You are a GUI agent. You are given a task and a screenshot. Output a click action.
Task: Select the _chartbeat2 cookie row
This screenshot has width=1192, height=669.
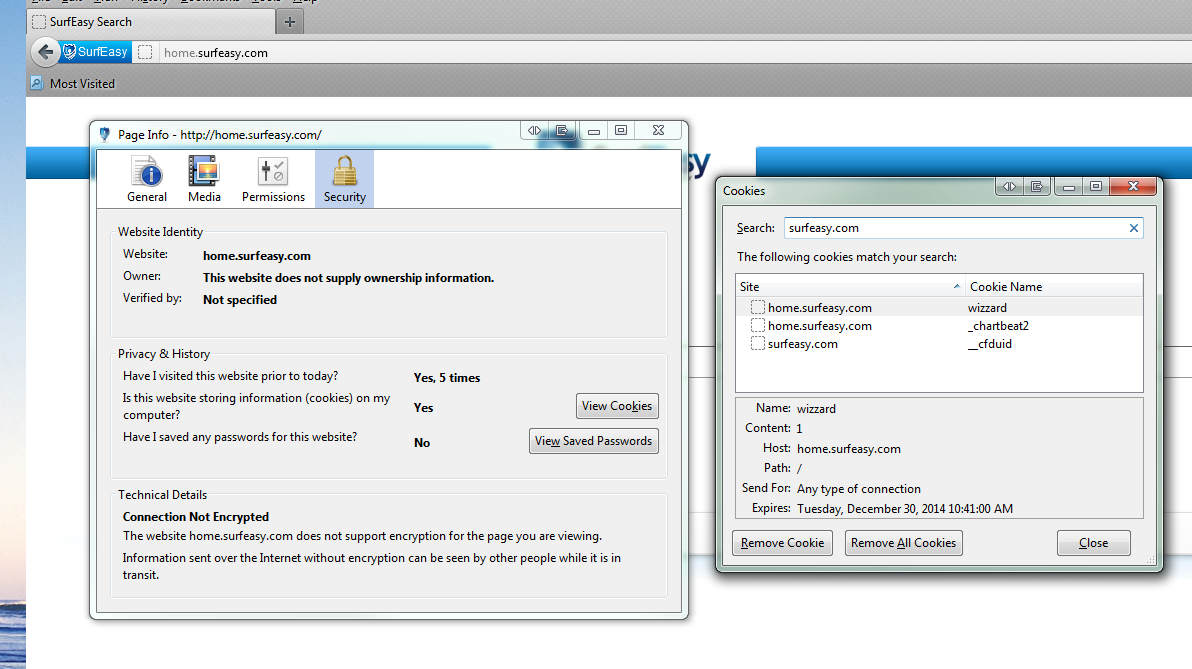pos(939,325)
